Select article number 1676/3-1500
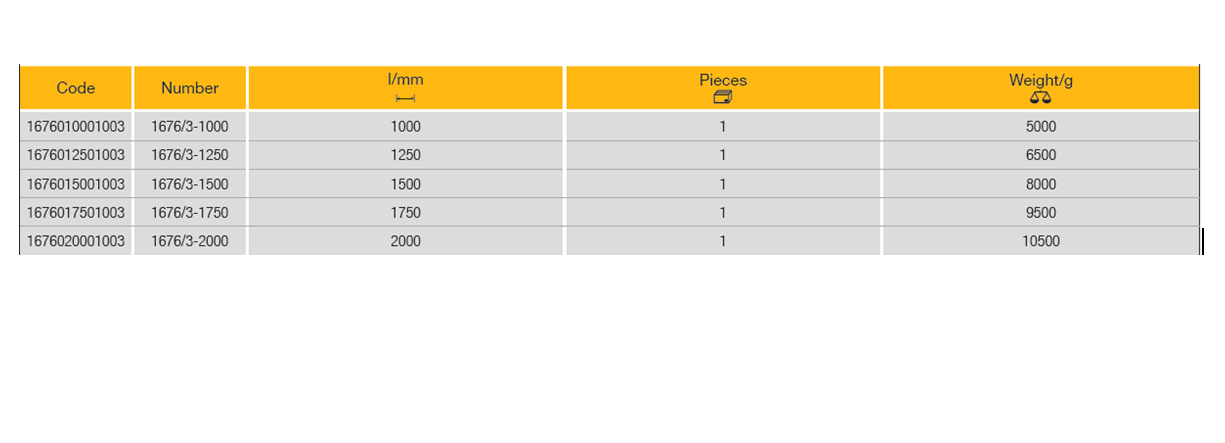1225x443 pixels. (x=190, y=184)
